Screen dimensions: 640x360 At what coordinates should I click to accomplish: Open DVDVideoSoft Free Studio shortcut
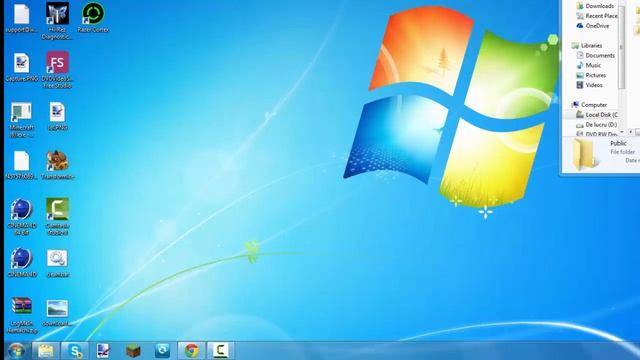57,70
